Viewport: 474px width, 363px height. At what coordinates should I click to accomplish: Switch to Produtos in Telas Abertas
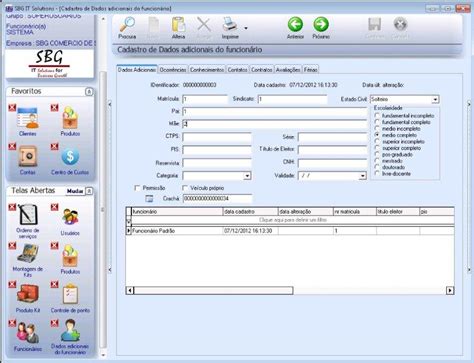70,256
